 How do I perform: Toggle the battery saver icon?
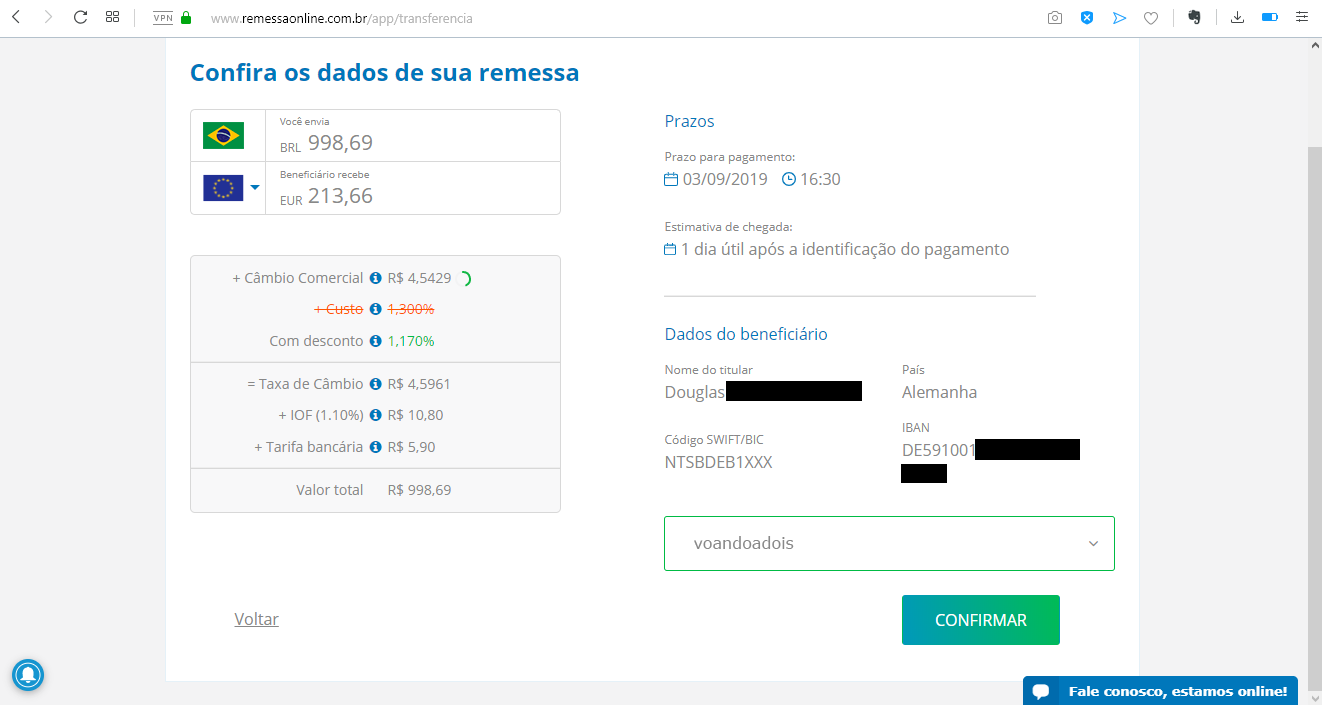[x=1270, y=17]
